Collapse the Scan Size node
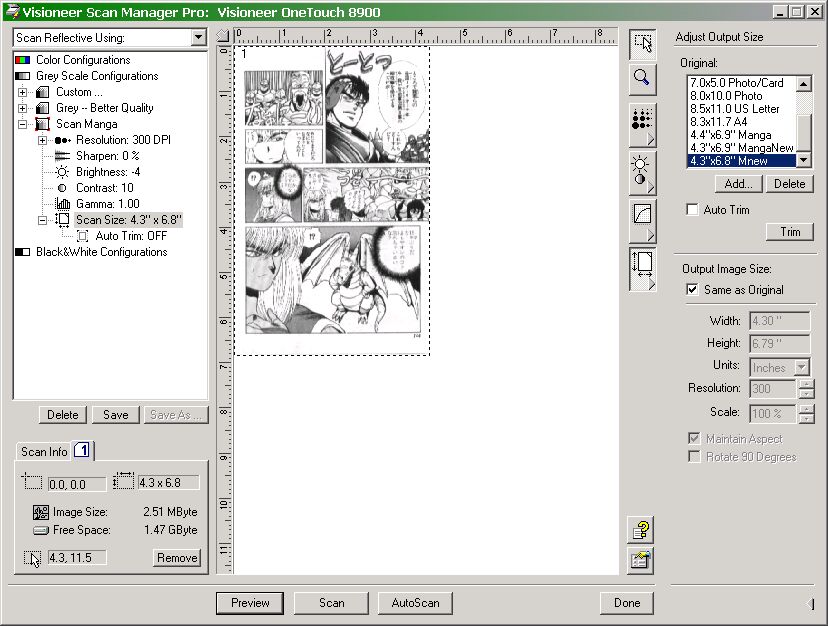The height and width of the screenshot is (626, 828). pyautogui.click(x=42, y=220)
